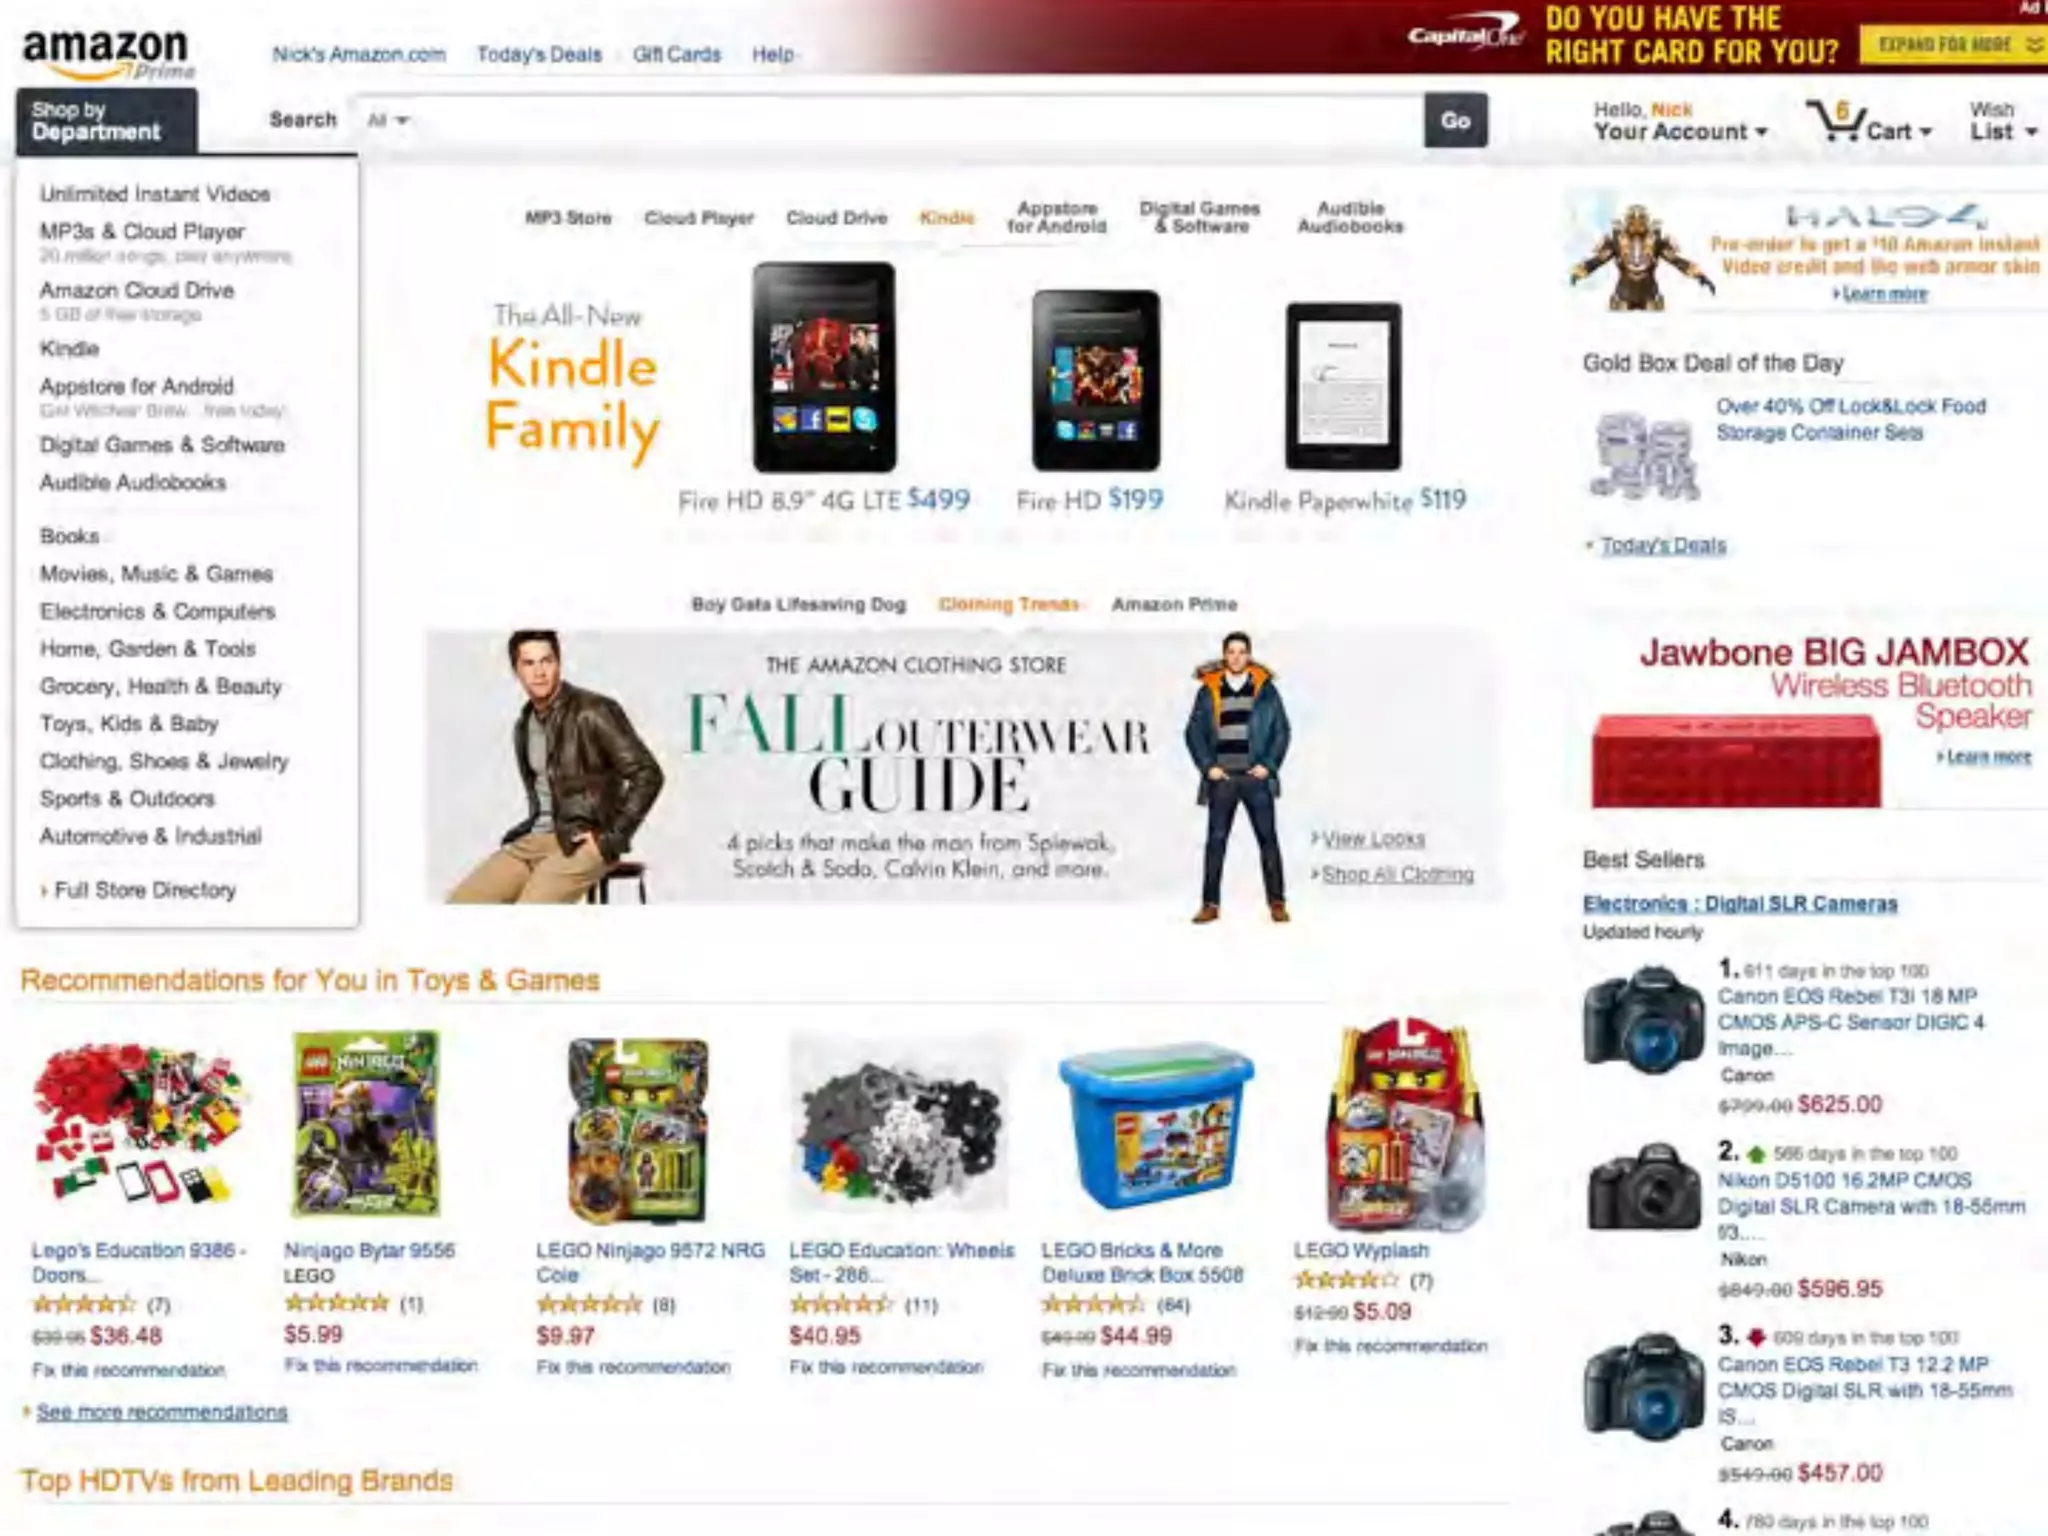This screenshot has width=2048, height=1536.
Task: Open the Full Store Directory link
Action: point(145,890)
